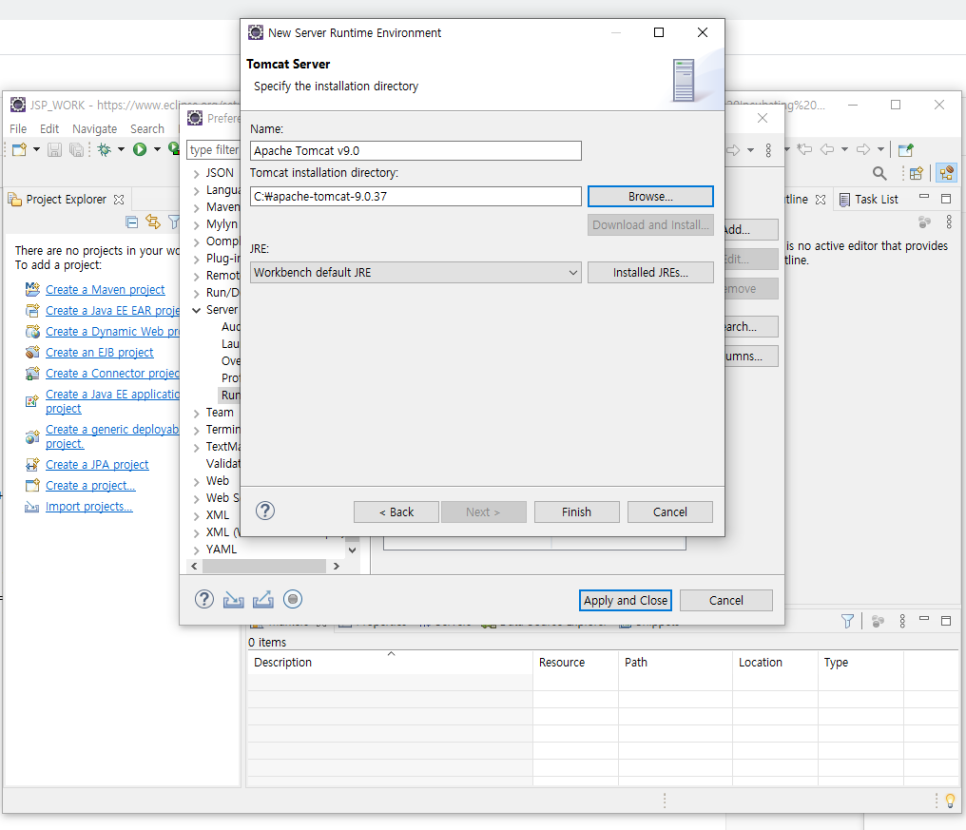
Task: Click the forward navigation arrow in toolbar
Action: click(x=864, y=149)
